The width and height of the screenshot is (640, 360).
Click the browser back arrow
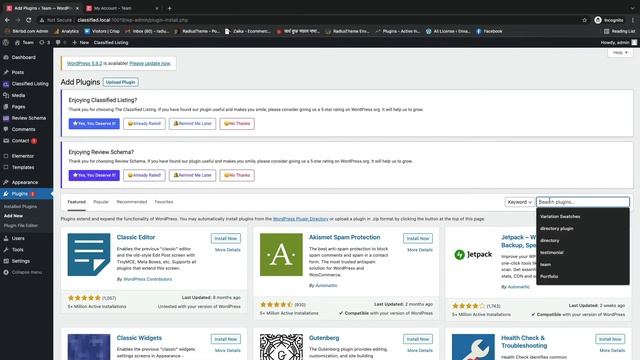[x=7, y=20]
